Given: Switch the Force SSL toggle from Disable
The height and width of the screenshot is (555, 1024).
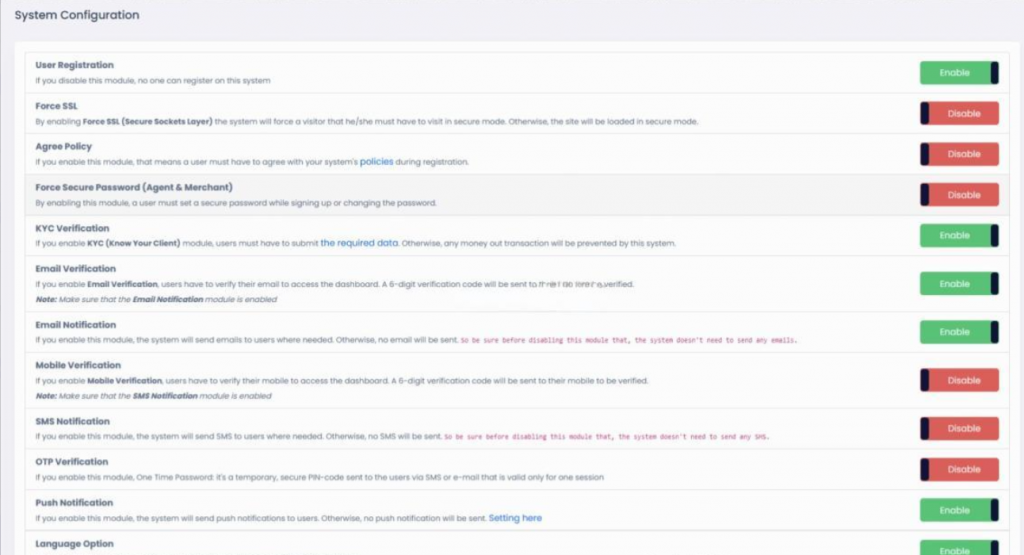Looking at the screenshot, I should tap(959, 114).
